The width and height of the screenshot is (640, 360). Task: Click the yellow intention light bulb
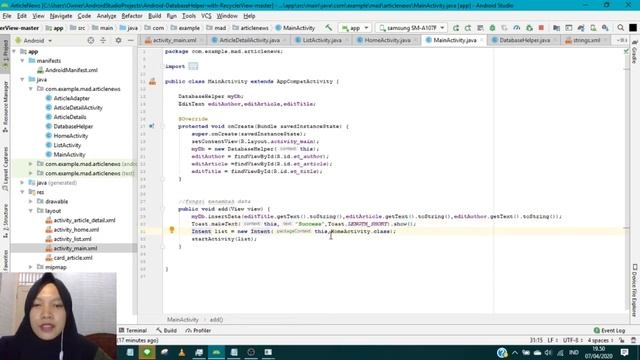tap(172, 230)
